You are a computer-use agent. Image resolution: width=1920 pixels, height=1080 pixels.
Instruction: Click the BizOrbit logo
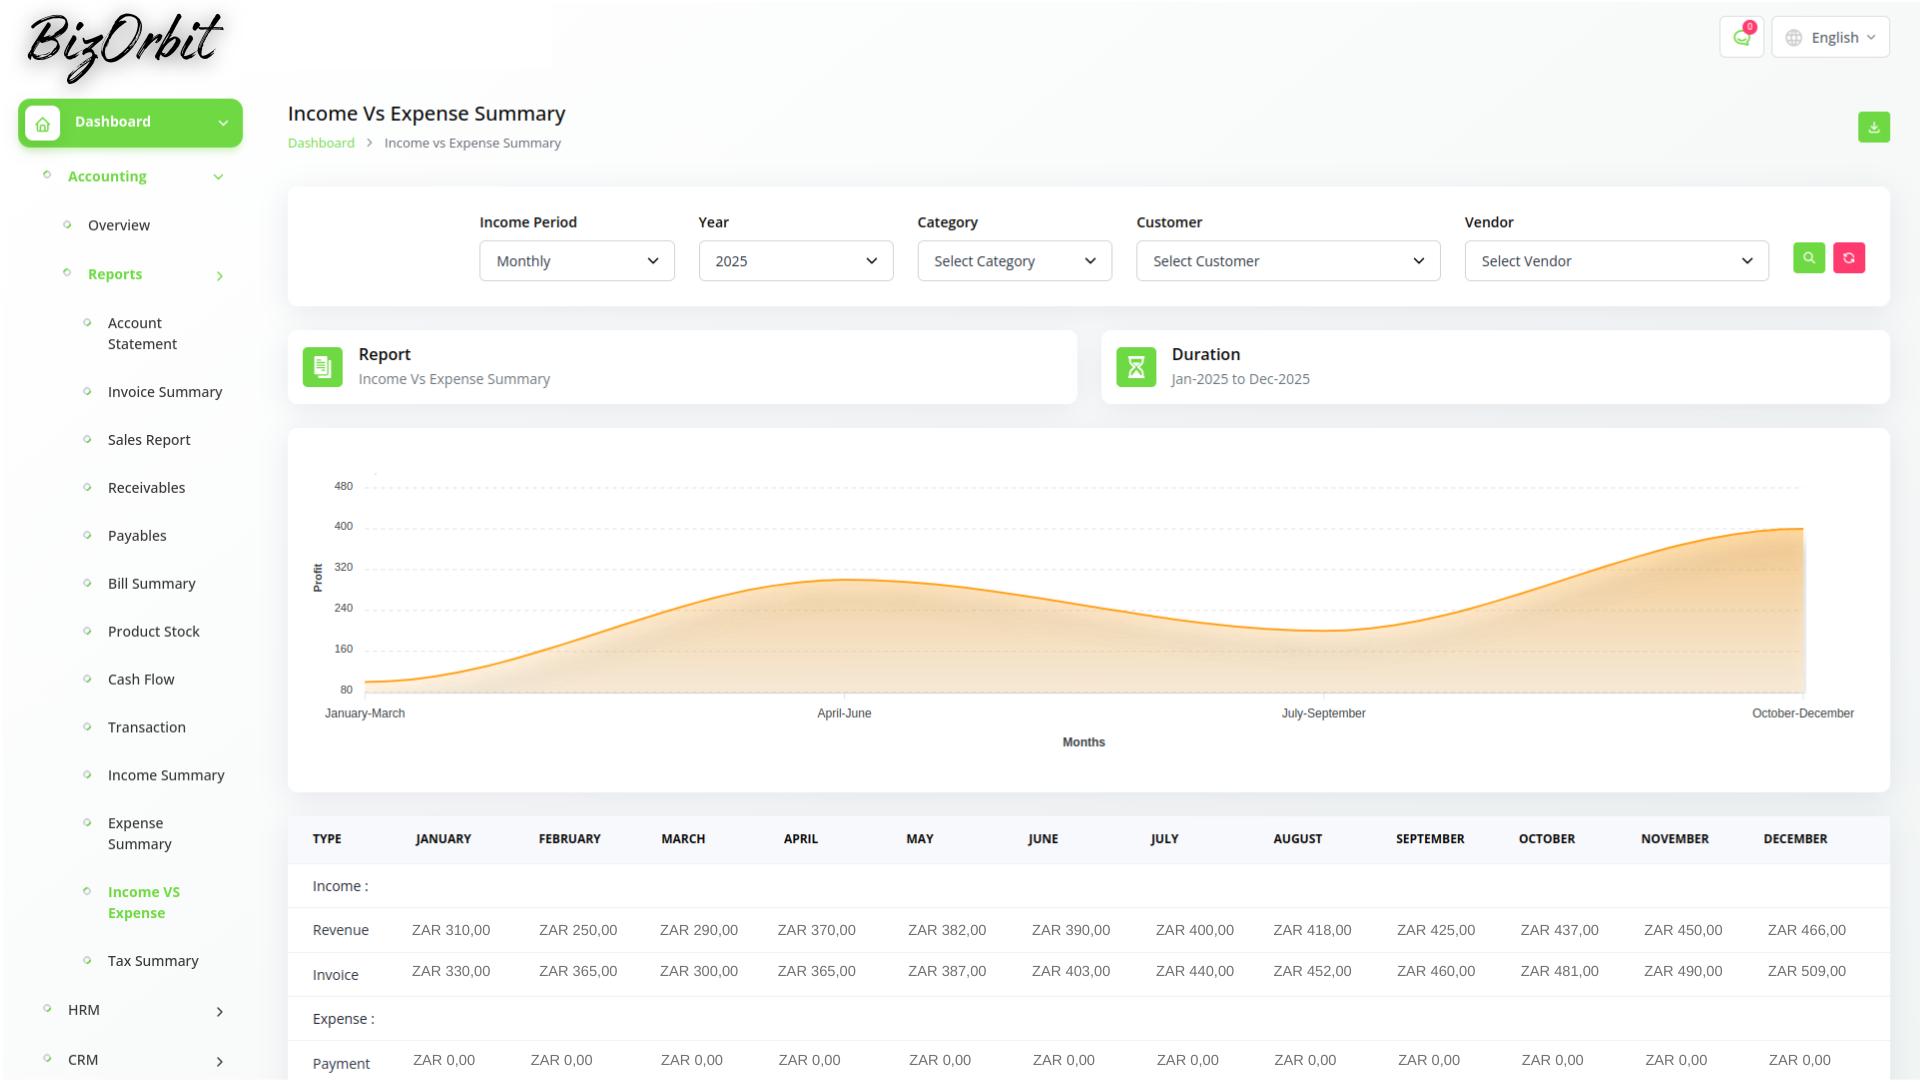124,47
